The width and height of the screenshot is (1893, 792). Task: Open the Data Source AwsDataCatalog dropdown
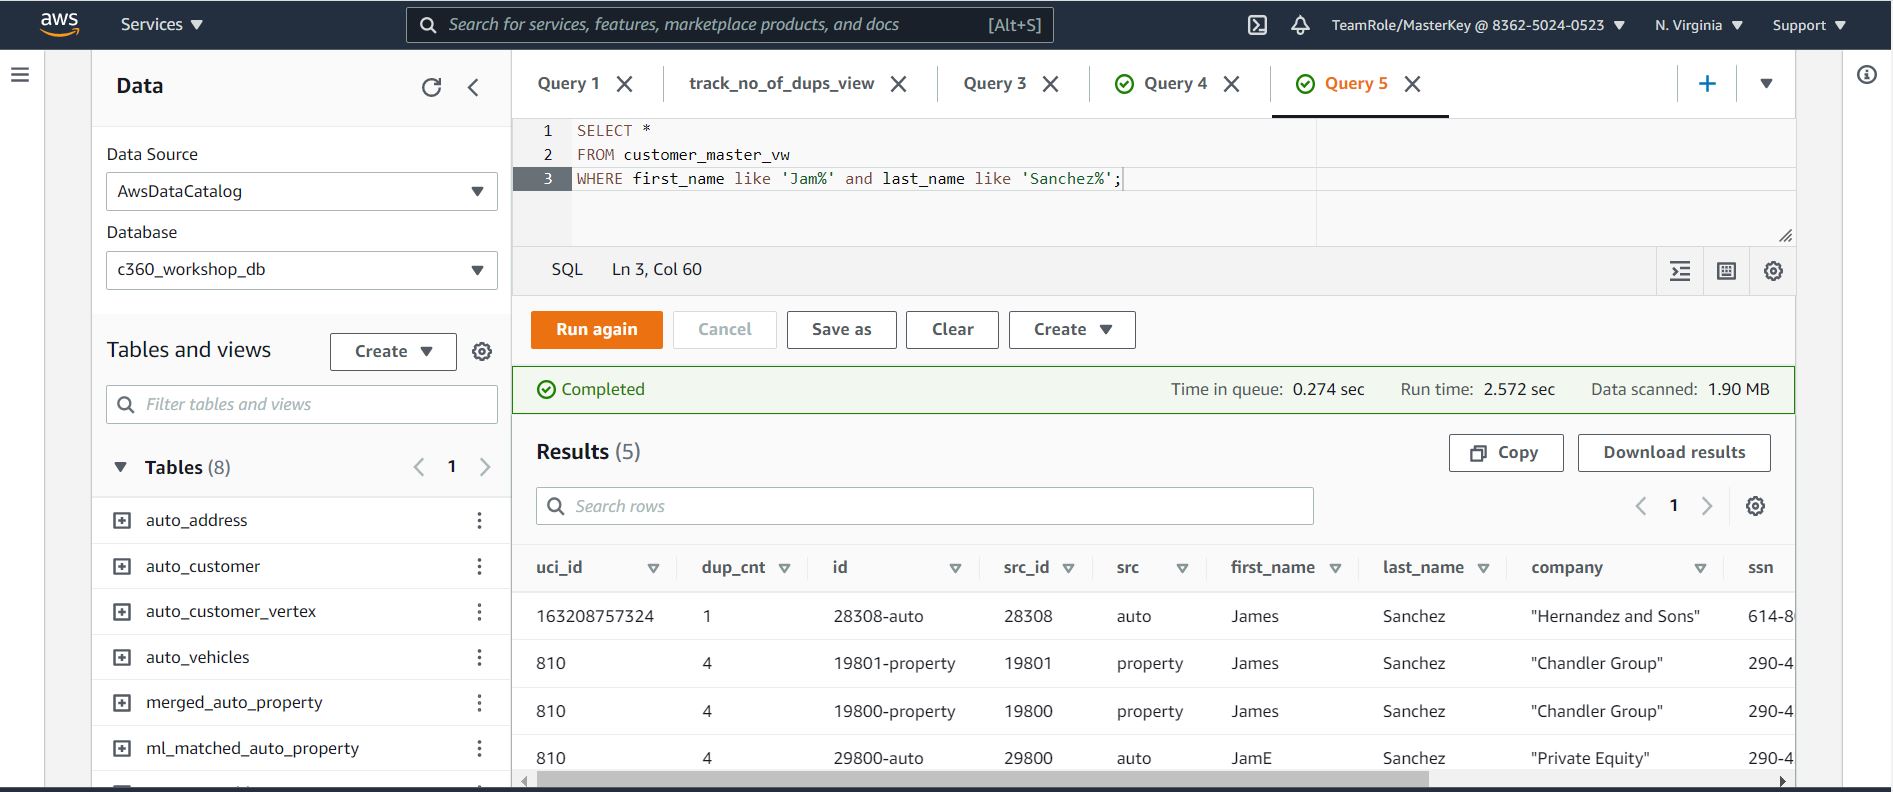click(x=301, y=191)
